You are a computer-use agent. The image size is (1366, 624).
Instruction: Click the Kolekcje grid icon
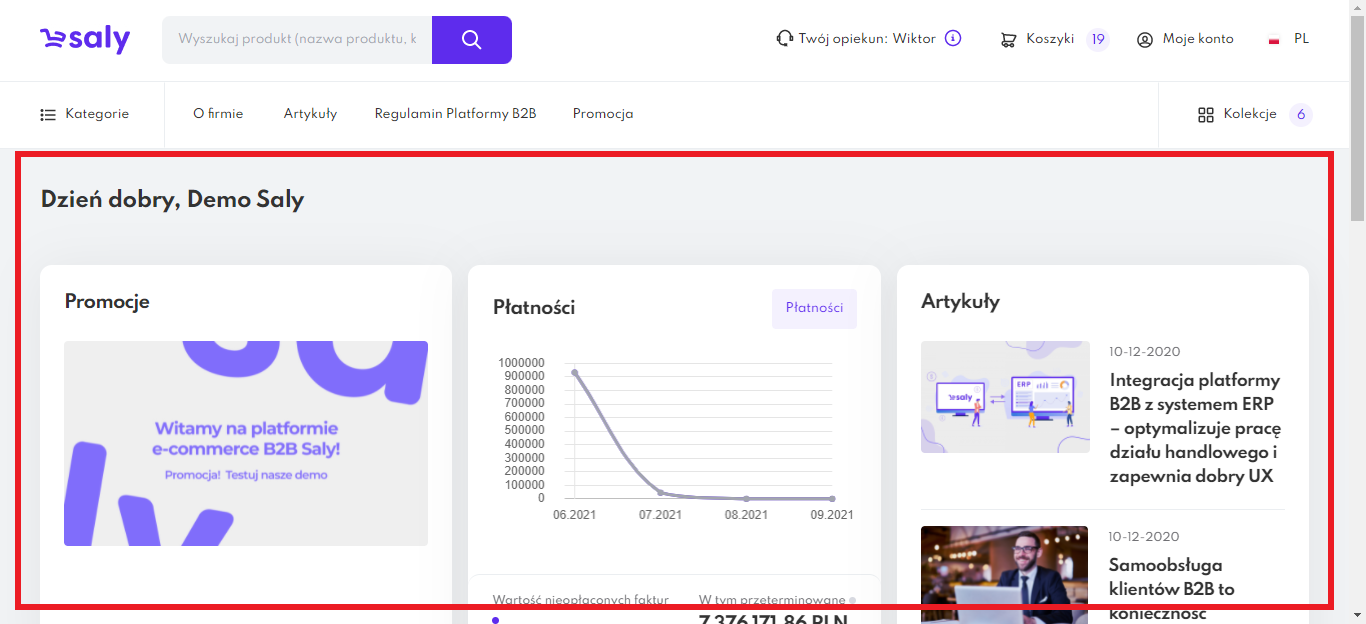click(1206, 115)
